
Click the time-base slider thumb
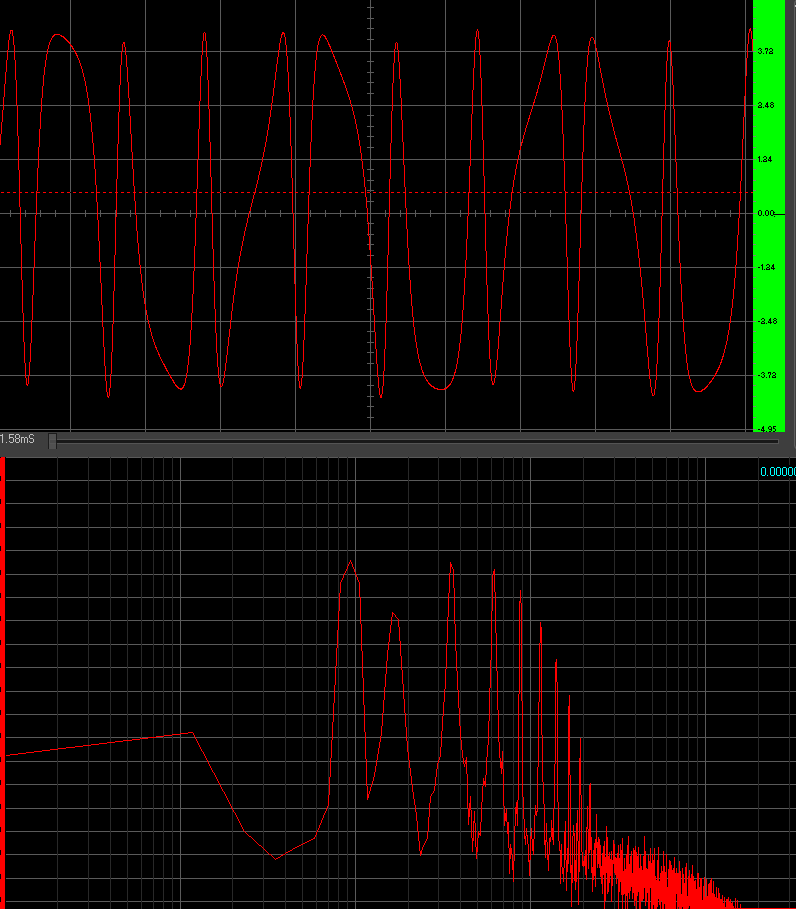click(x=52, y=440)
